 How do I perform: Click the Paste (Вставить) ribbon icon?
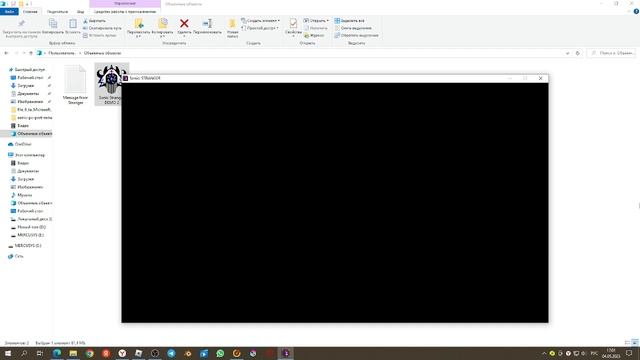[x=73, y=27]
